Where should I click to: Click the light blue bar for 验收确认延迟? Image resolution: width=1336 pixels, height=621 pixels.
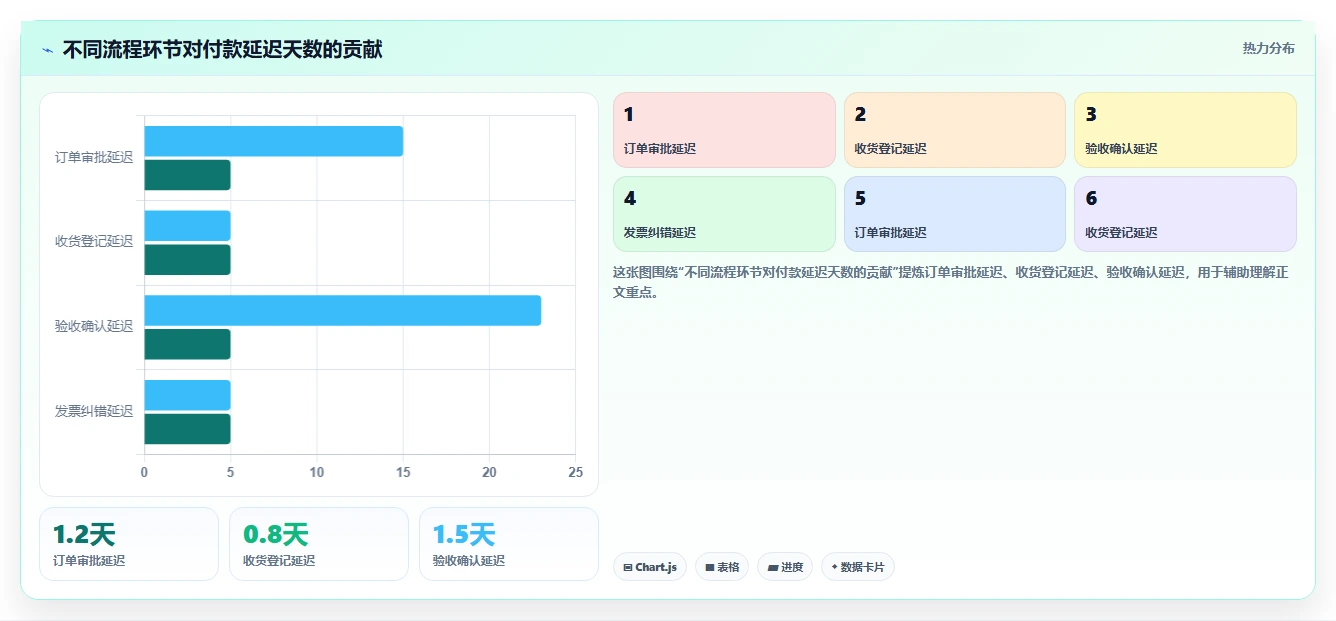tap(343, 310)
